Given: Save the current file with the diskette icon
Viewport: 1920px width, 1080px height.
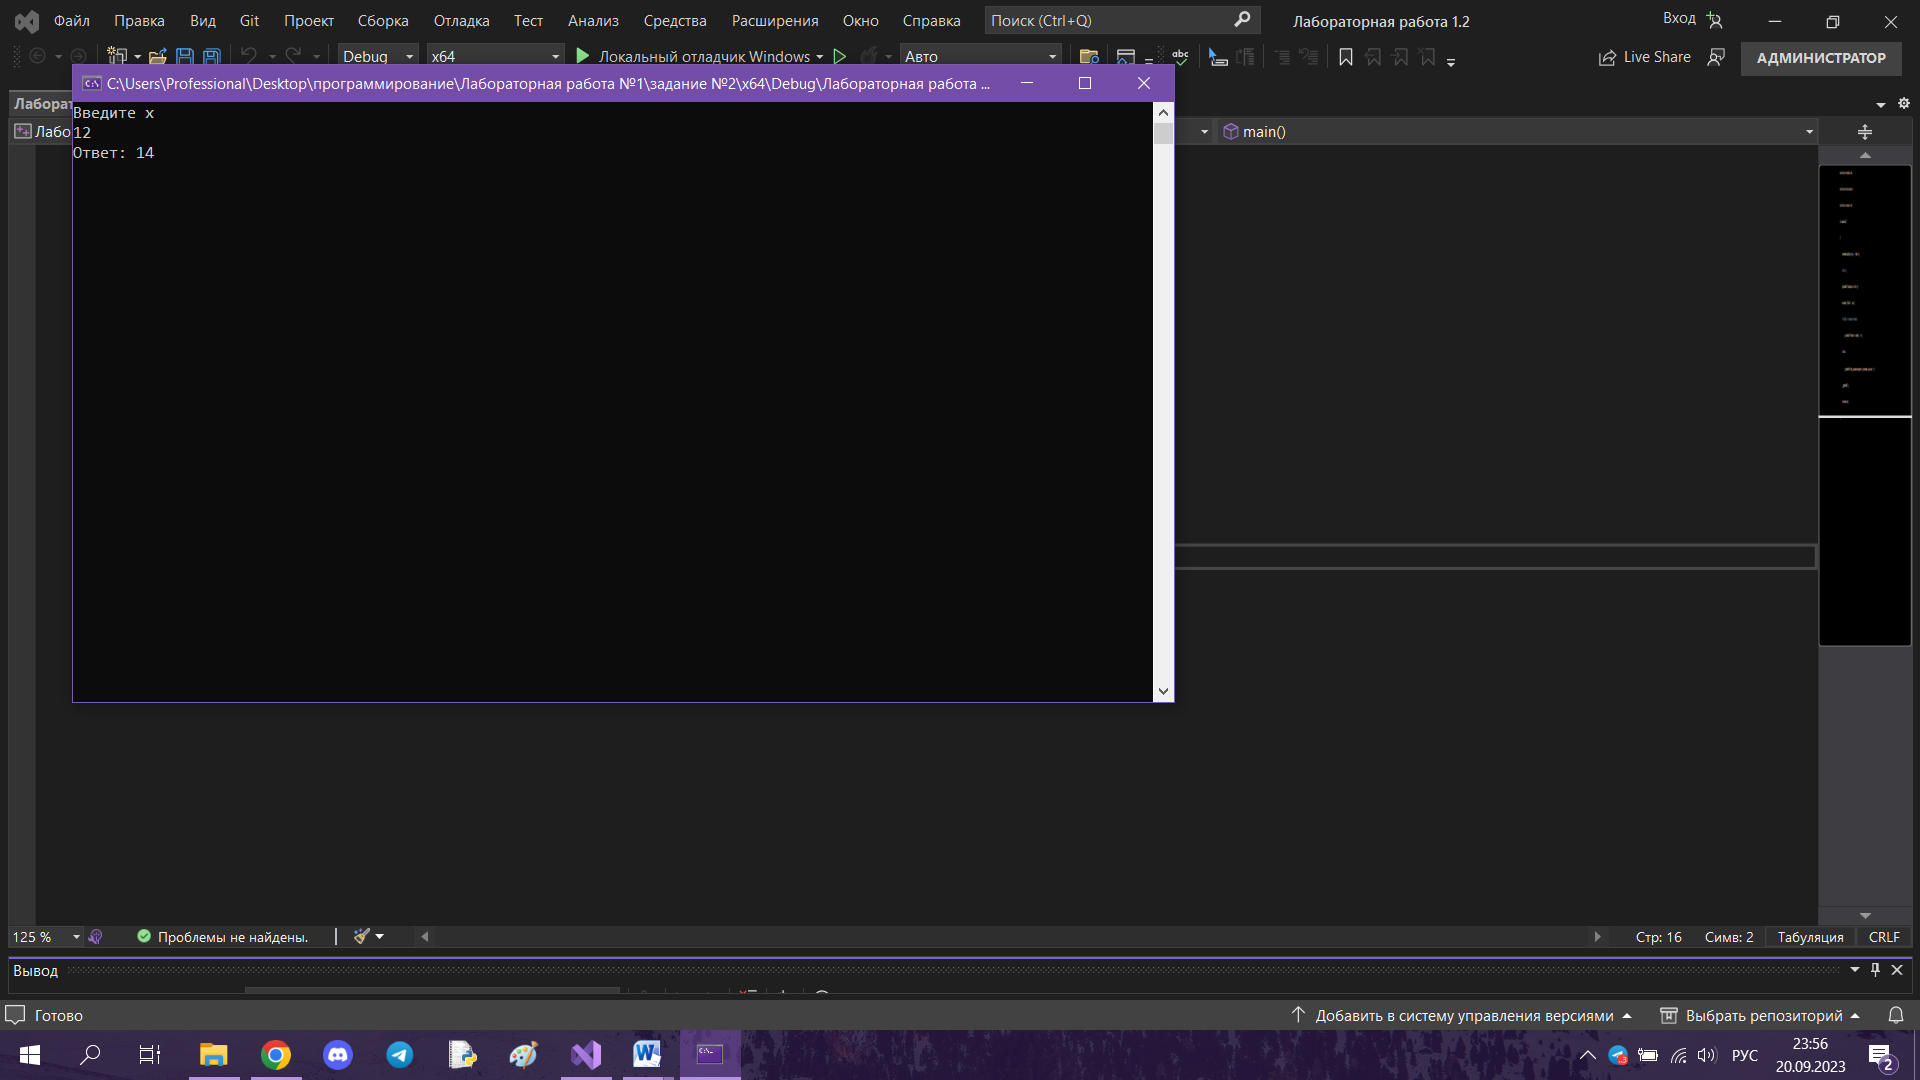Looking at the screenshot, I should click(185, 57).
